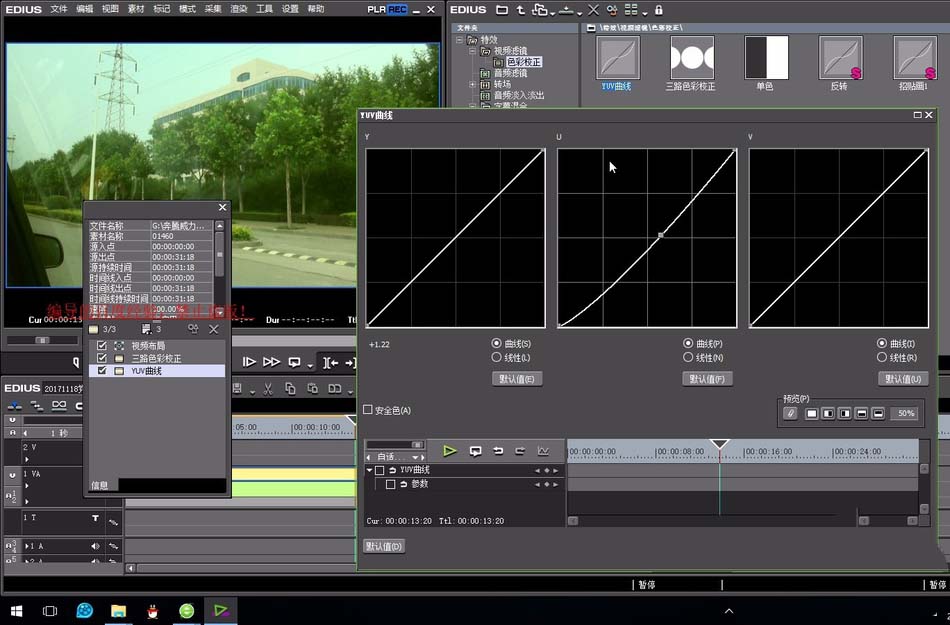Image resolution: width=950 pixels, height=625 pixels.
Task: Click the undo arrow in YUV dialog
Action: click(498, 451)
